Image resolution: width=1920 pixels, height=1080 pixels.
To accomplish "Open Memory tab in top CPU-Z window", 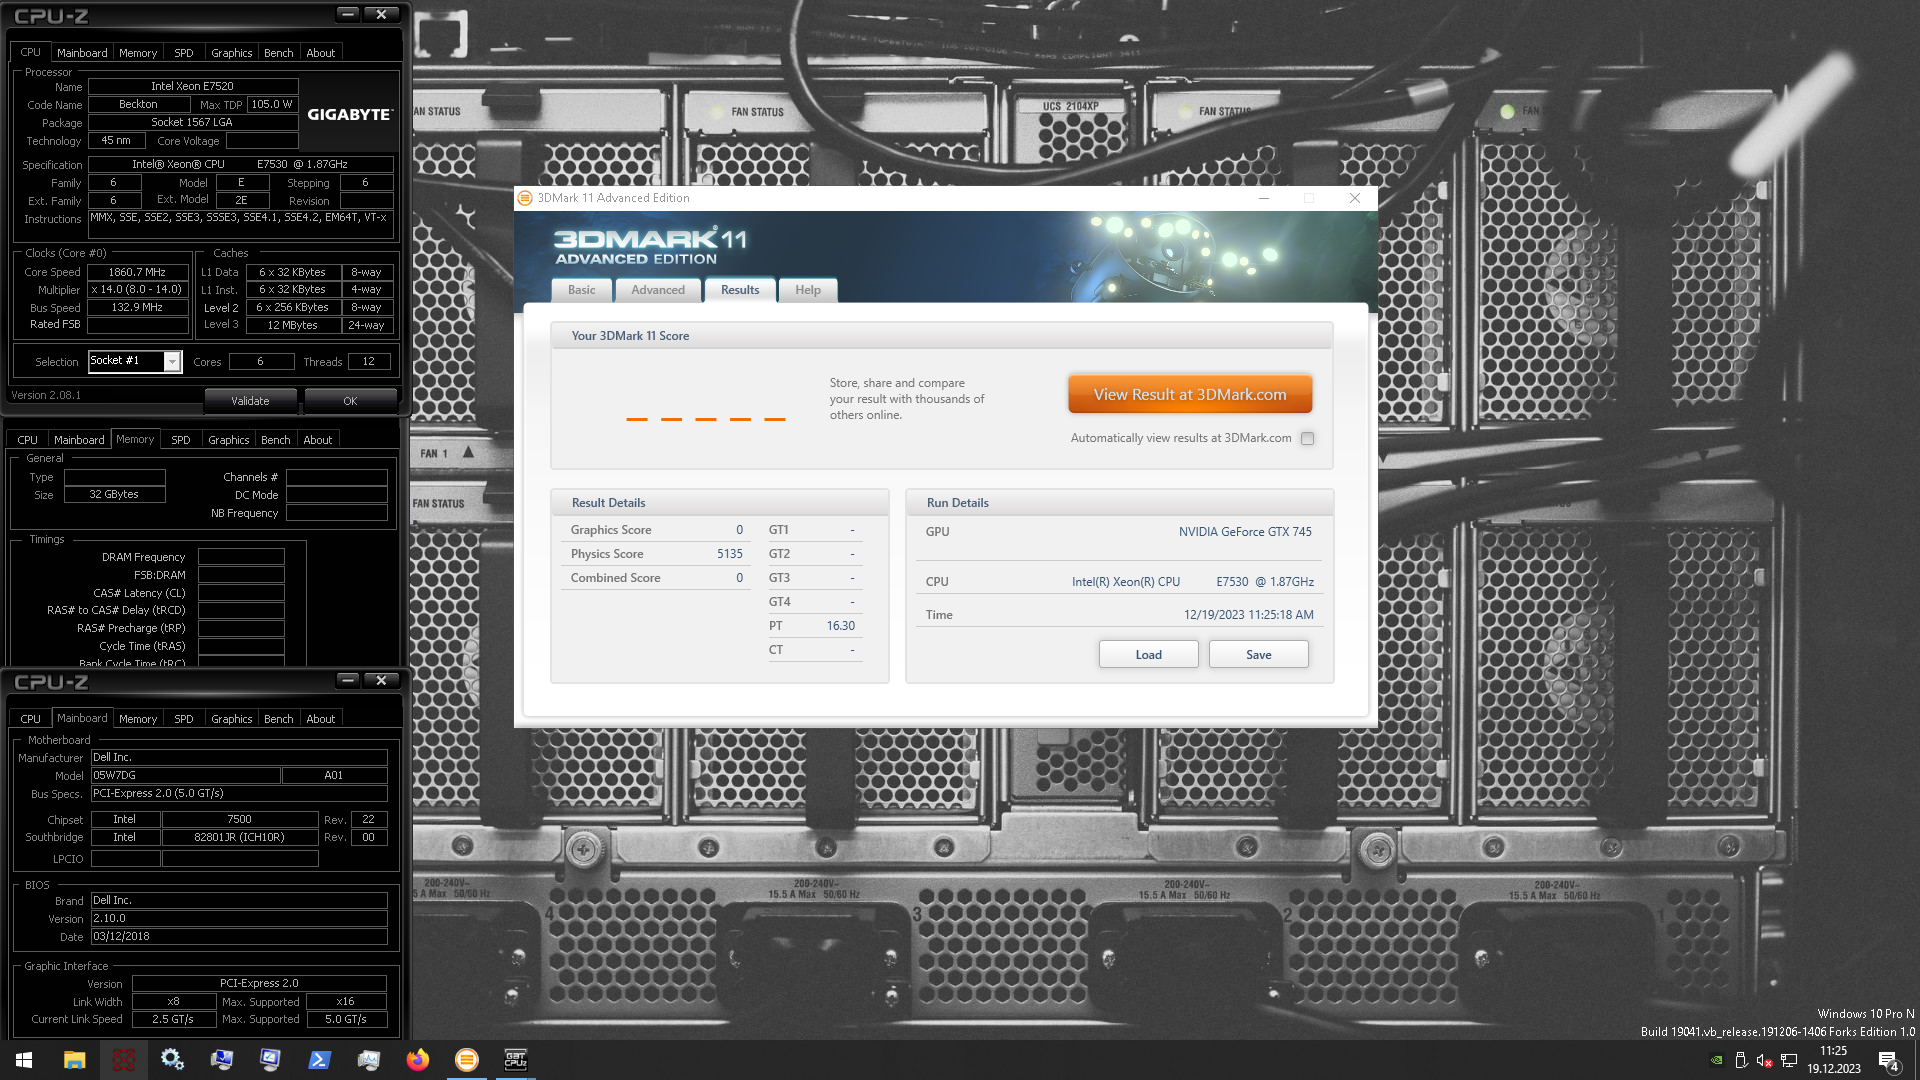I will click(138, 53).
